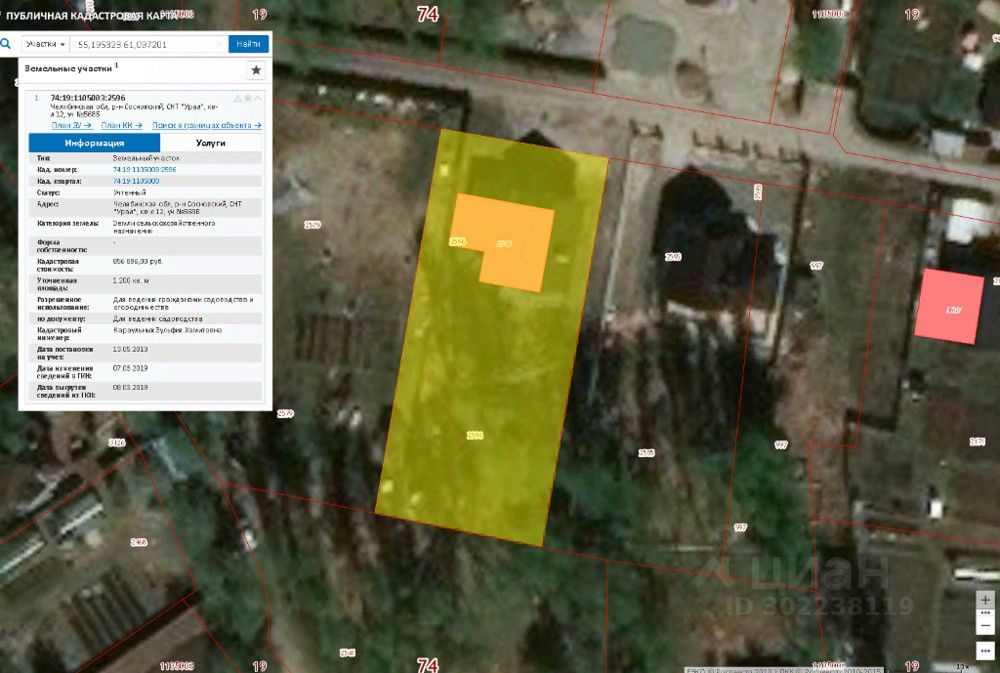Open the План ЗУ link
Viewport: 1000px width, 673px height.
(x=71, y=125)
